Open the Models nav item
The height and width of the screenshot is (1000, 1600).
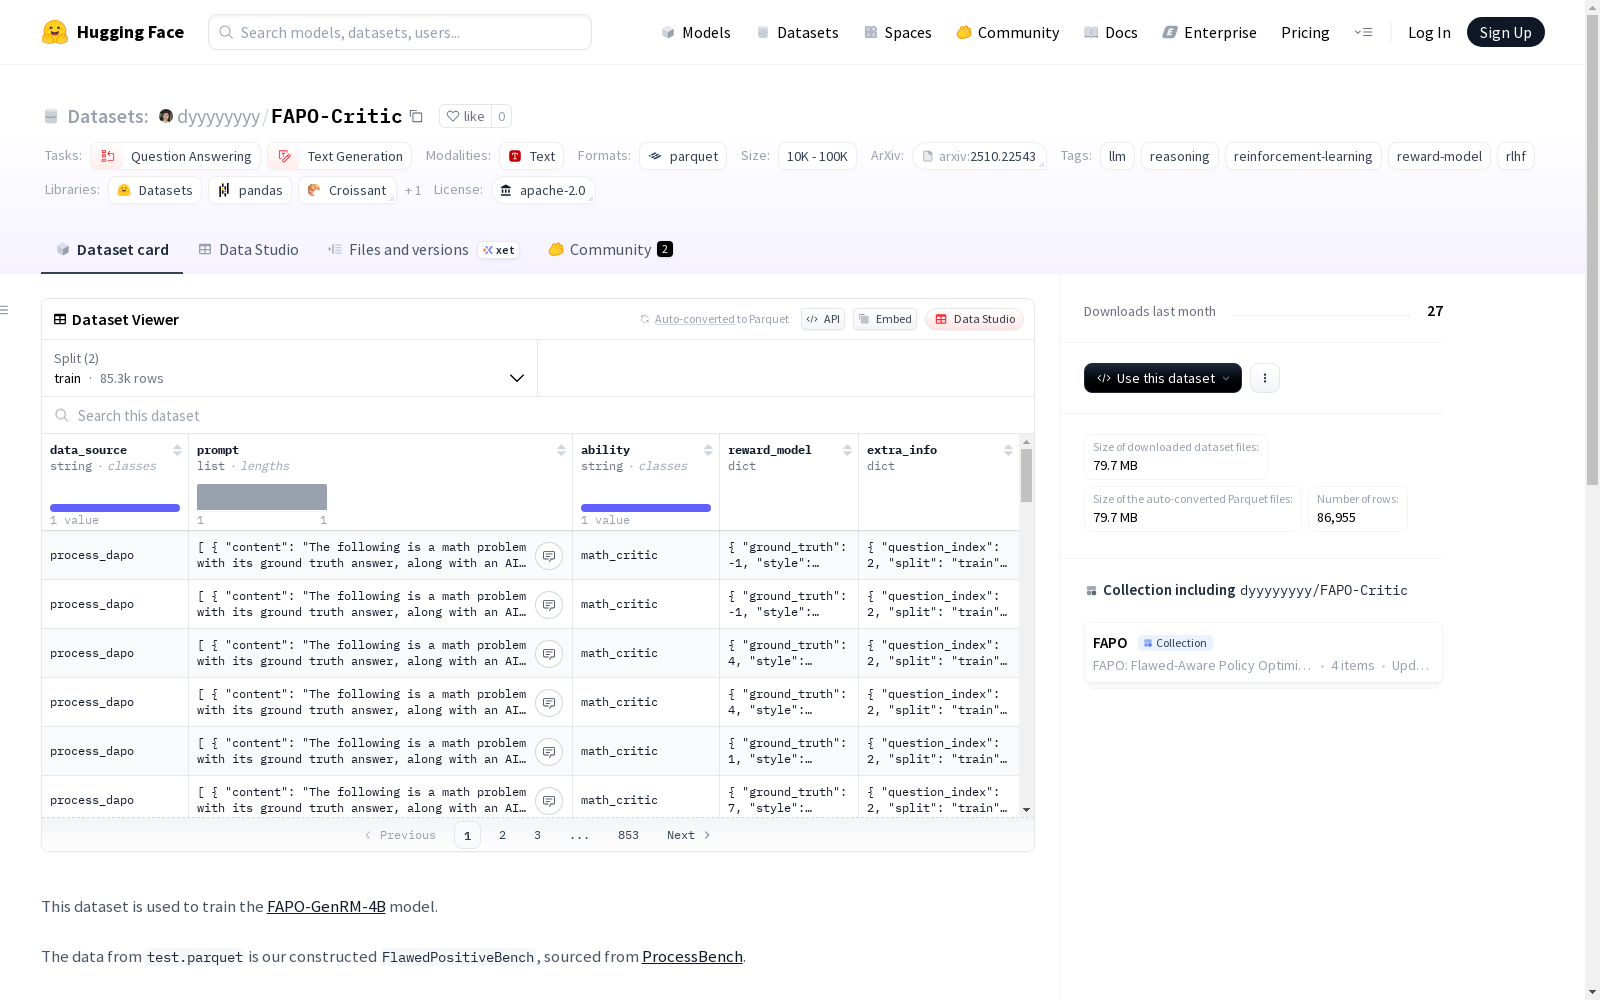(x=696, y=32)
